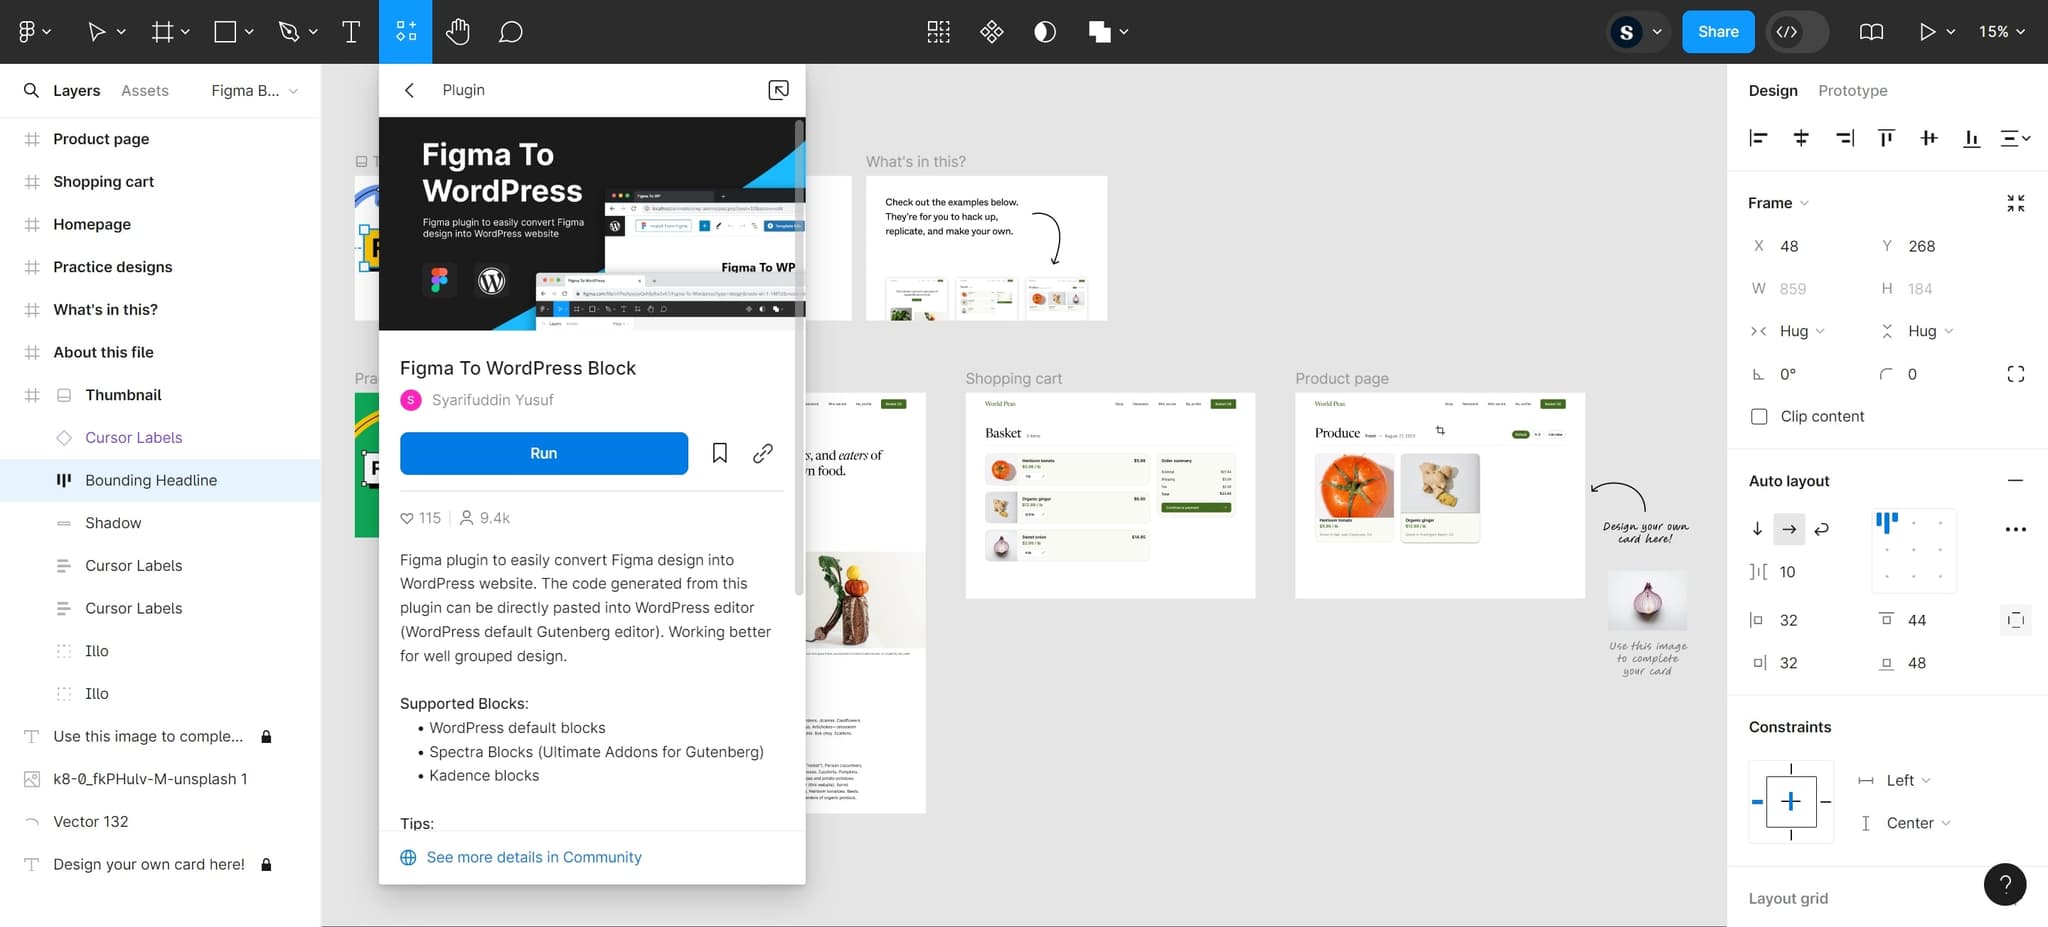Open the width Hug sizing dropdown

click(x=1801, y=331)
